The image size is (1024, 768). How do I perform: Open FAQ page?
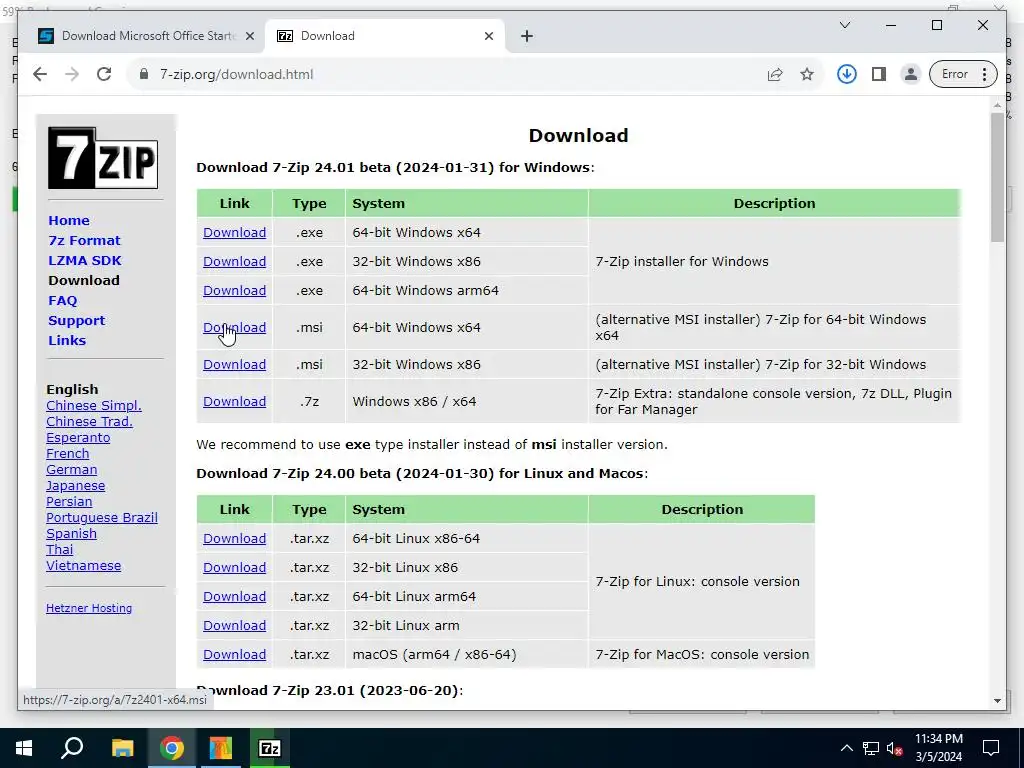click(63, 300)
